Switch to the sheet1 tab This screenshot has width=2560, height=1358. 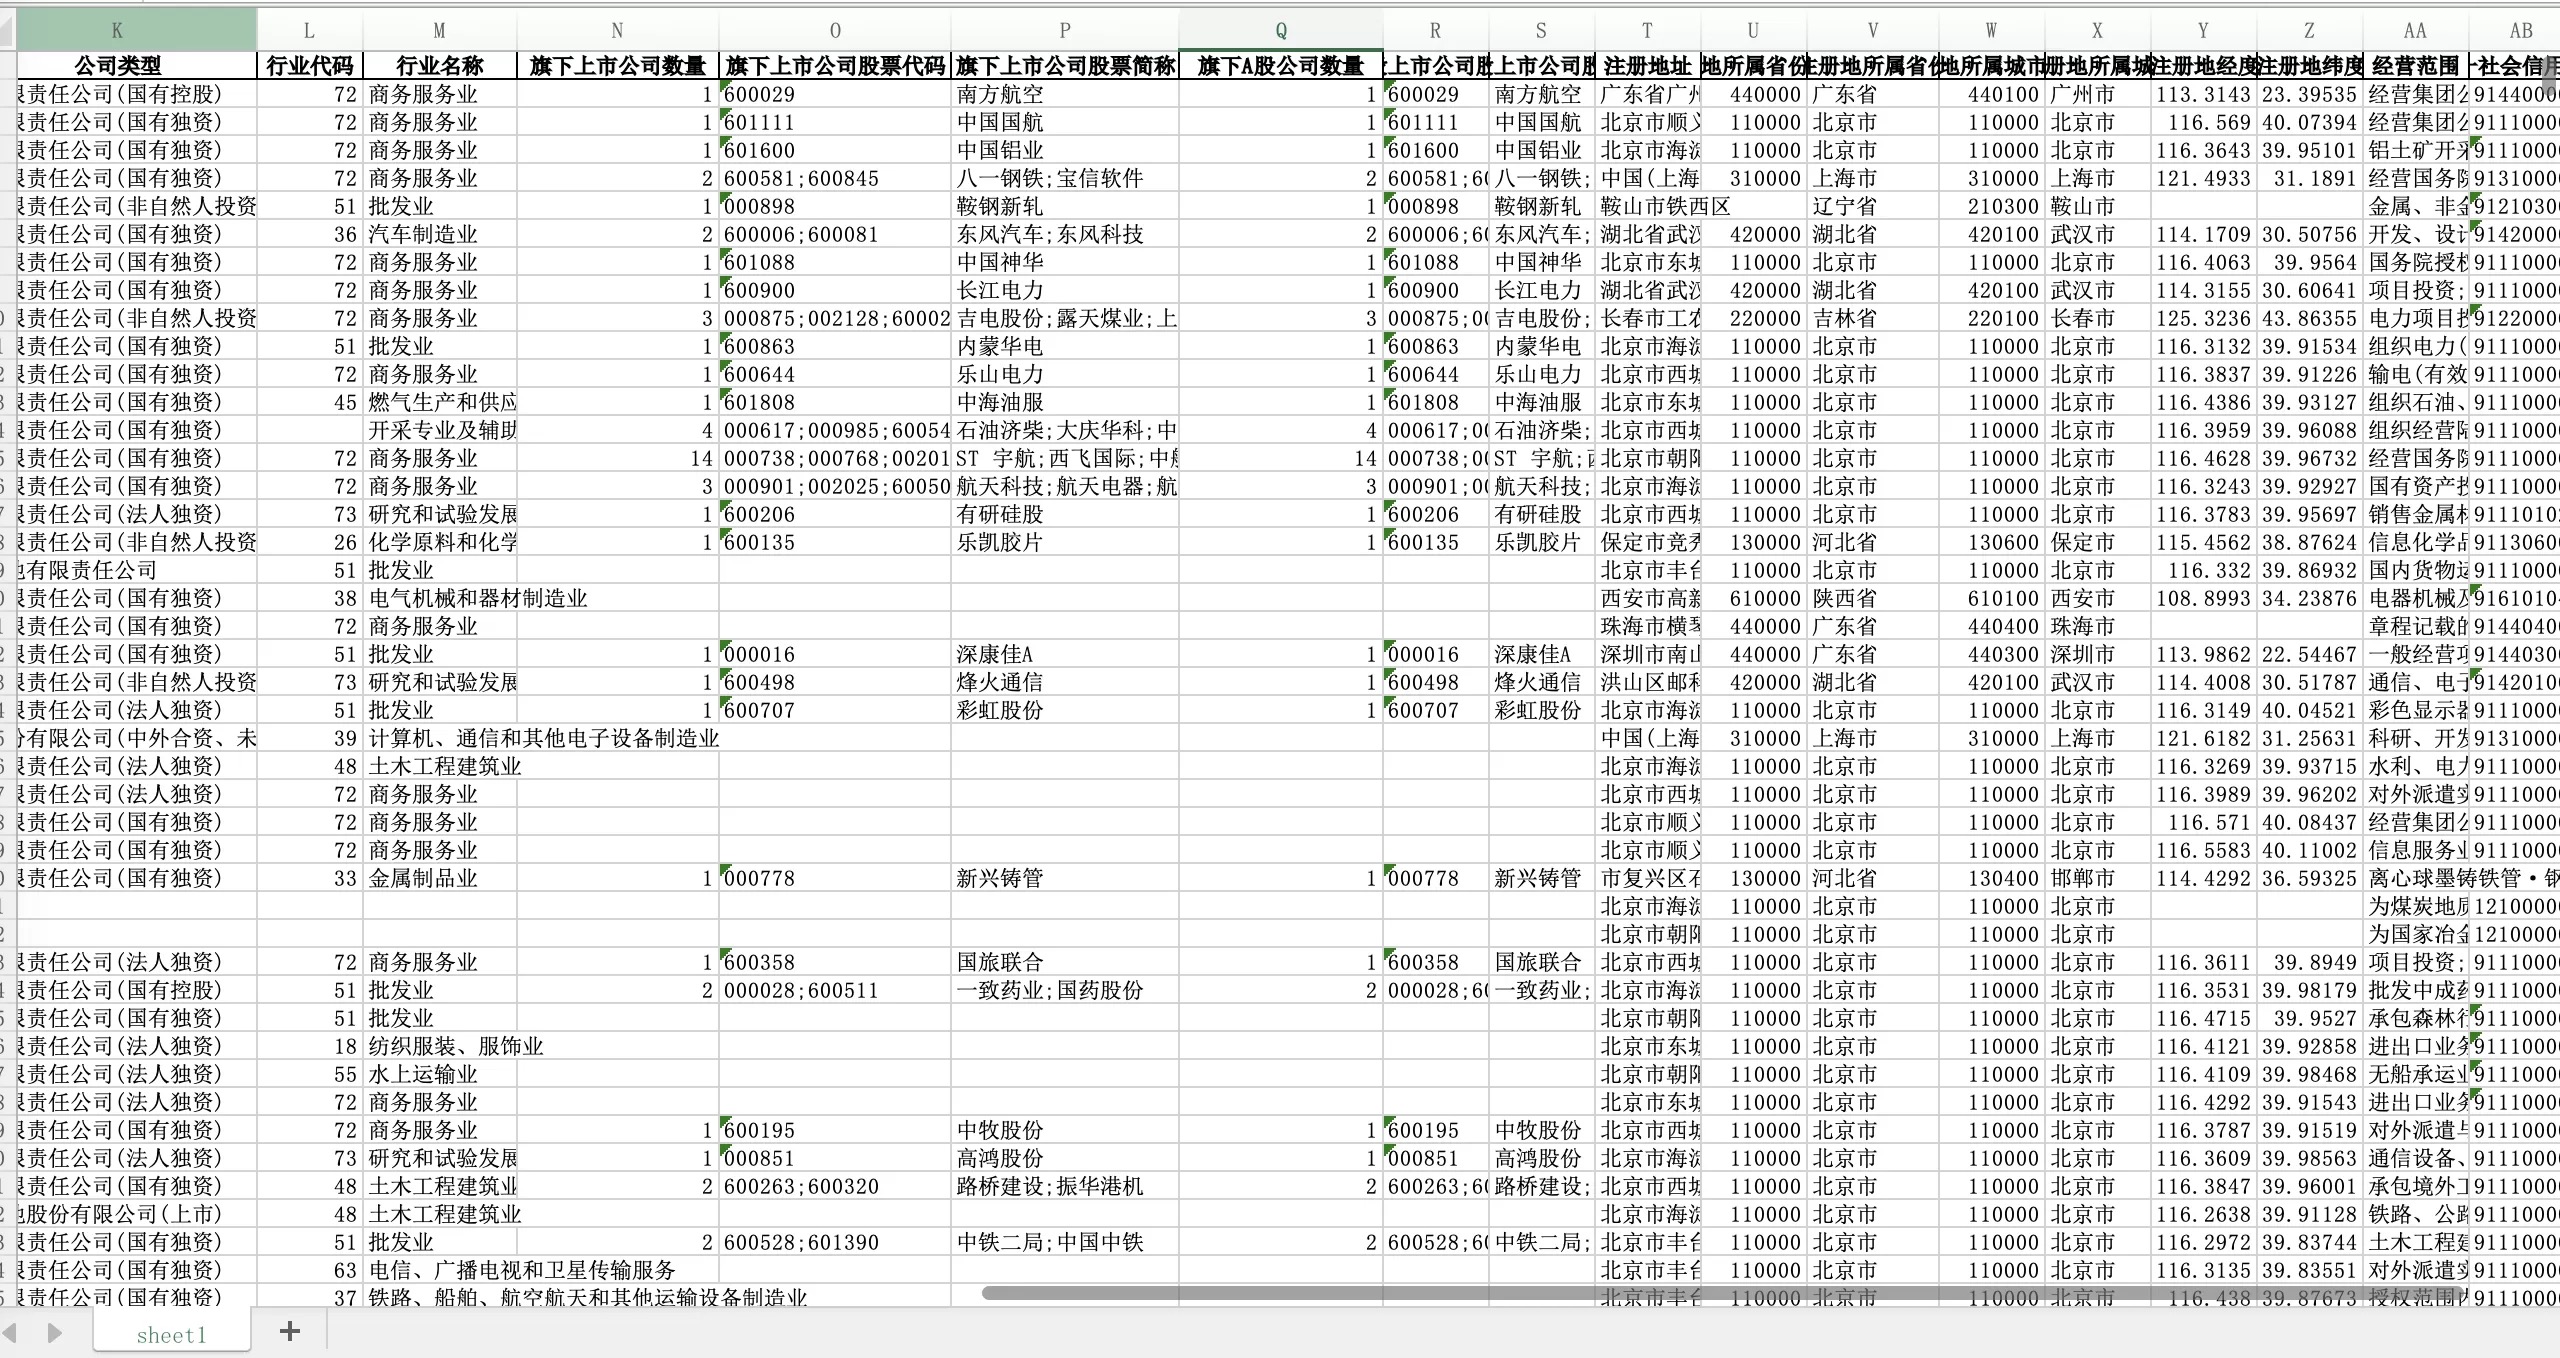point(171,1335)
